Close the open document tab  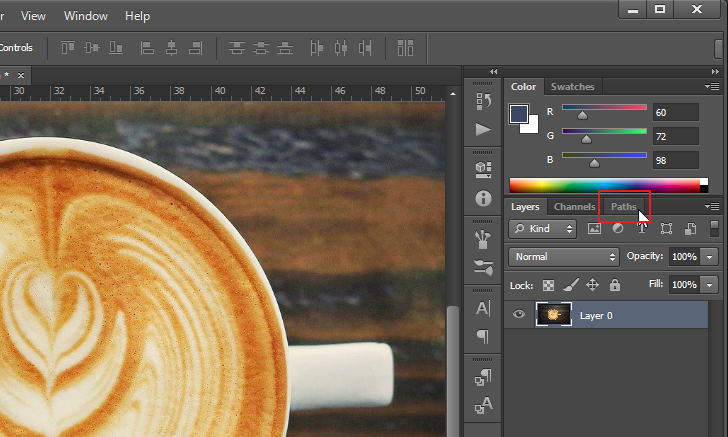click(21, 75)
